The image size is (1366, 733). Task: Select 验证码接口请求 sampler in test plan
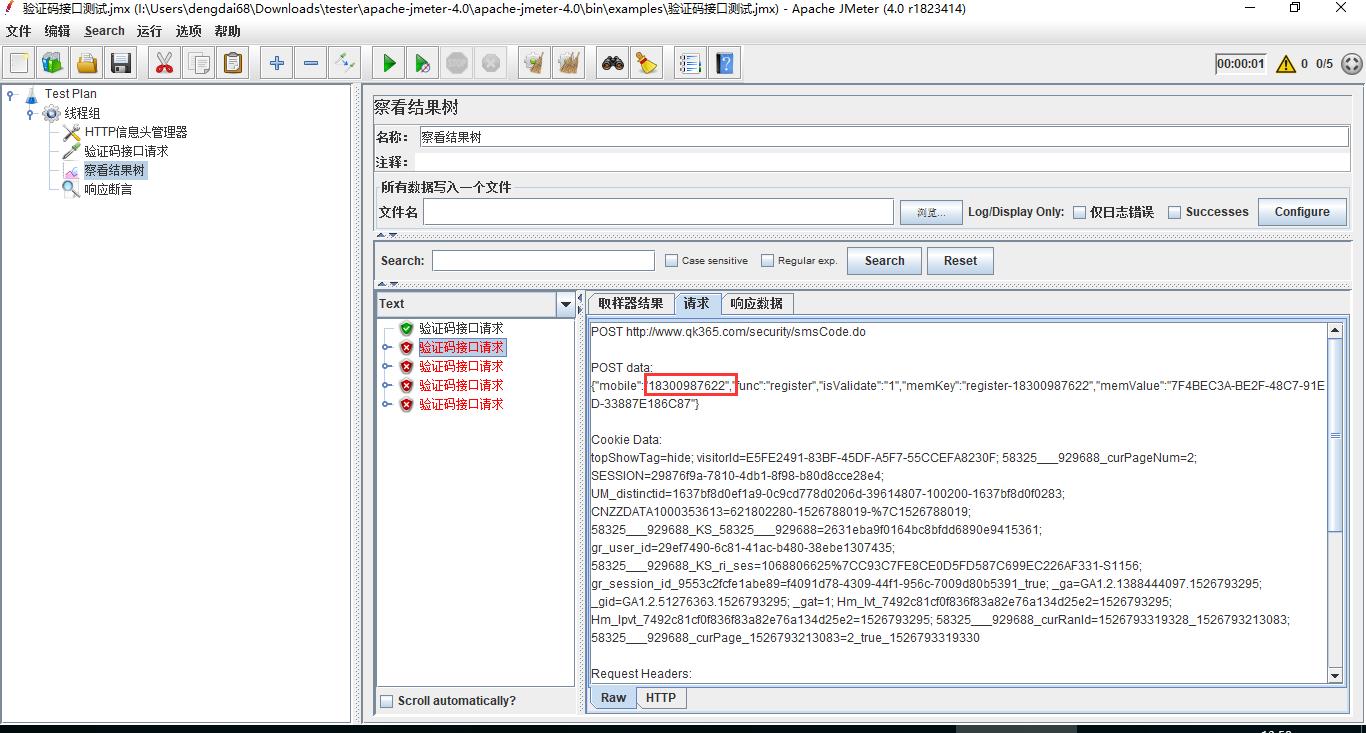(126, 151)
